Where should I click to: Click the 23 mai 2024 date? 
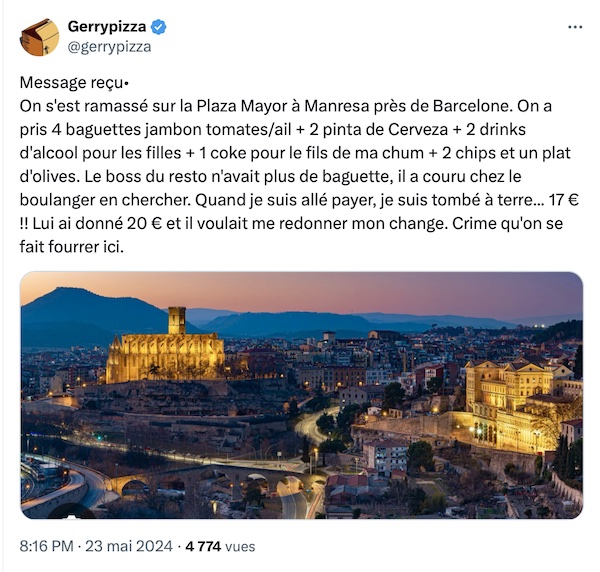coord(129,546)
